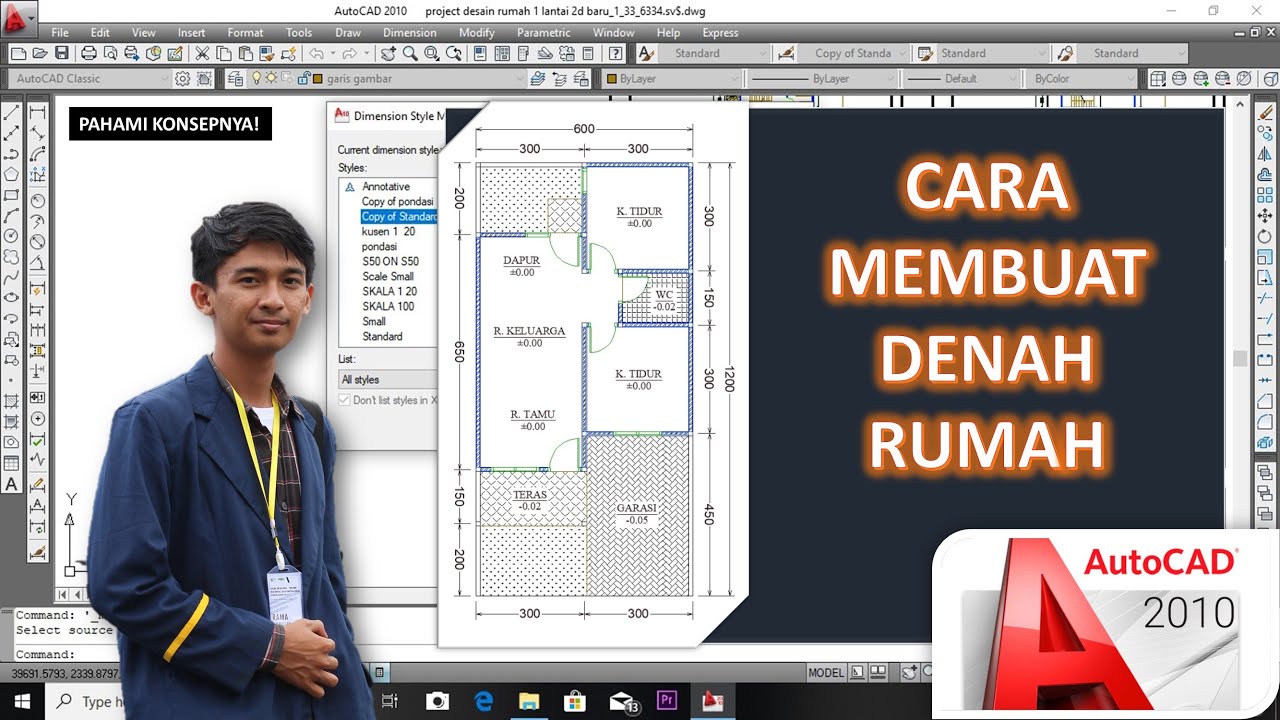Select SKALA 100 style
Image resolution: width=1280 pixels, height=720 pixels.
(388, 306)
